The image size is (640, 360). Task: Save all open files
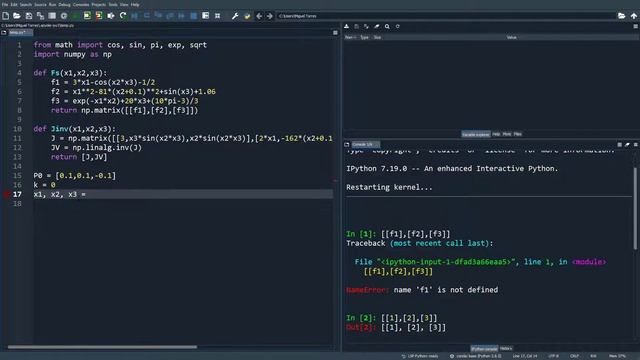pos(40,16)
